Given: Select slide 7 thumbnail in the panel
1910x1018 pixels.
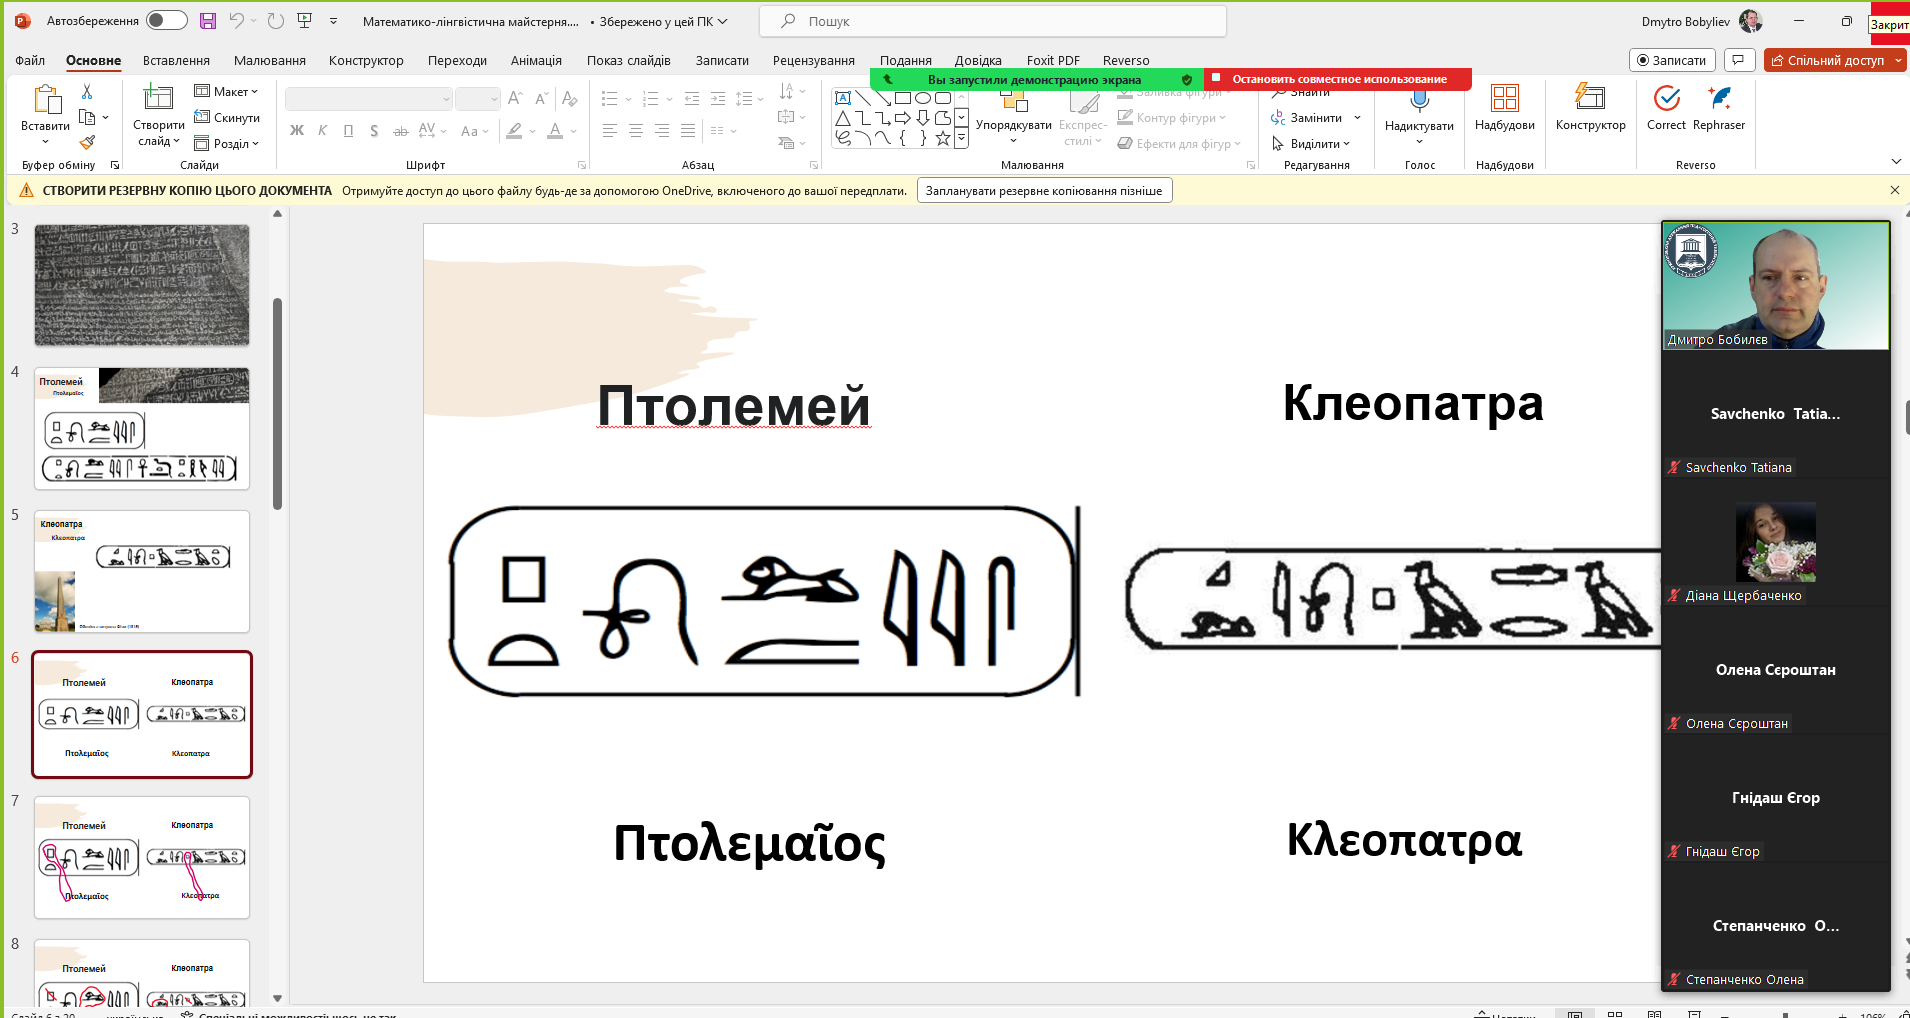Looking at the screenshot, I should pos(142,857).
